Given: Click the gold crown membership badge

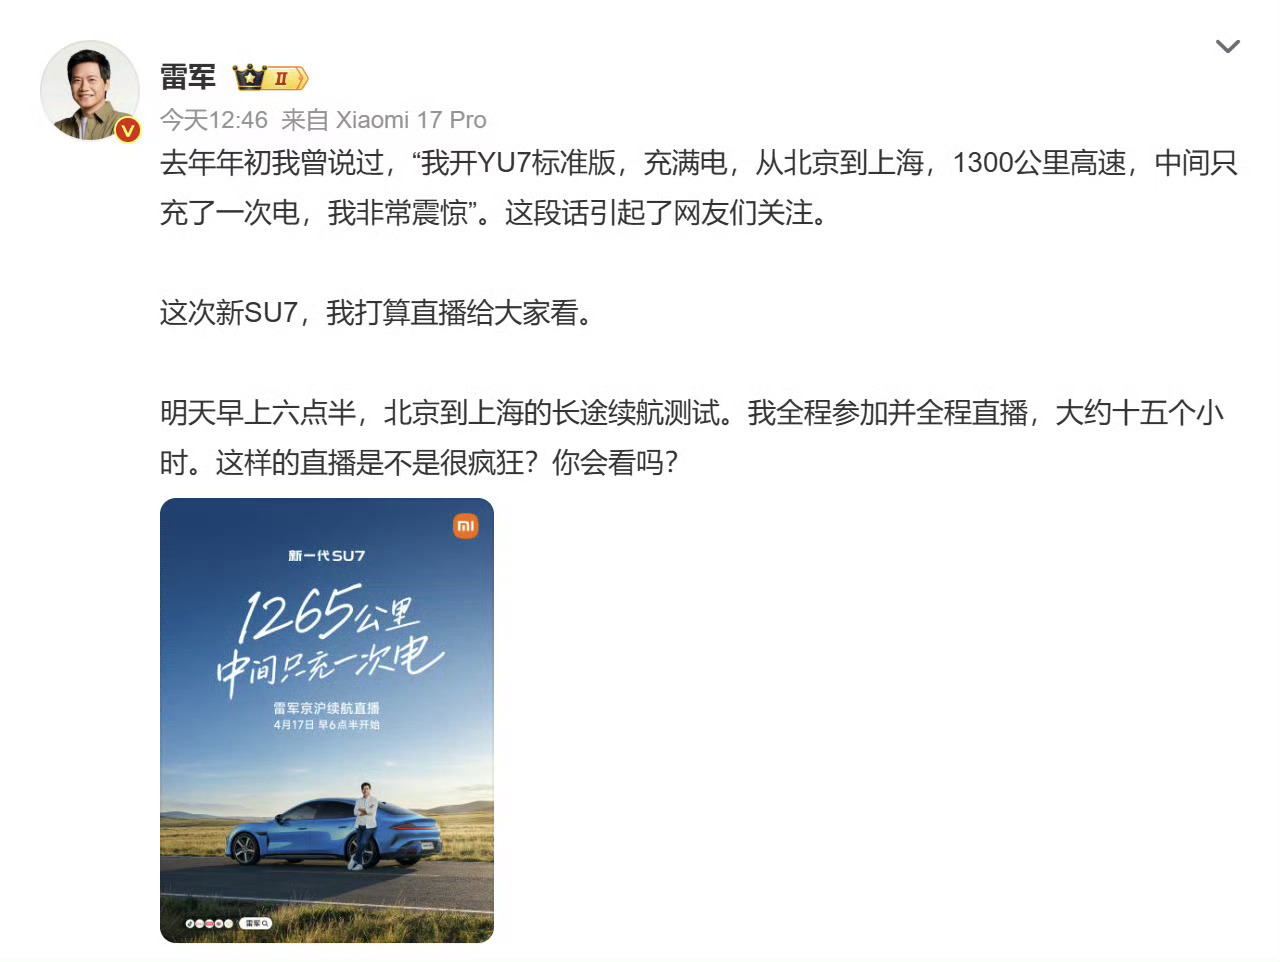Looking at the screenshot, I should click(270, 77).
